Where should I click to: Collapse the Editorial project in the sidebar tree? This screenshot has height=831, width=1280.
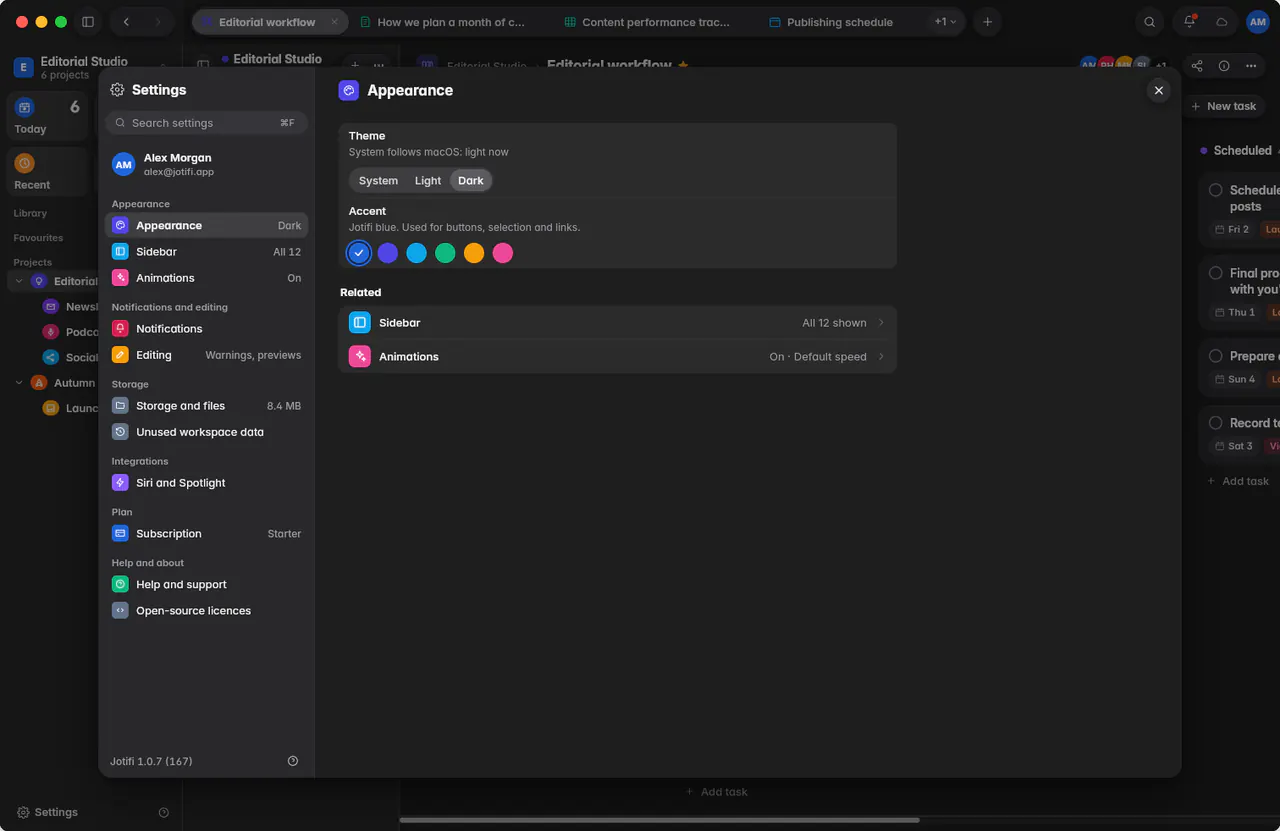(19, 282)
